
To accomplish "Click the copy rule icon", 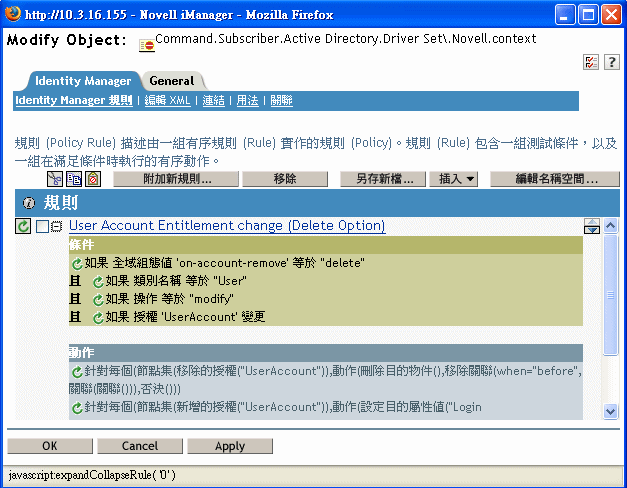I will click(x=74, y=179).
